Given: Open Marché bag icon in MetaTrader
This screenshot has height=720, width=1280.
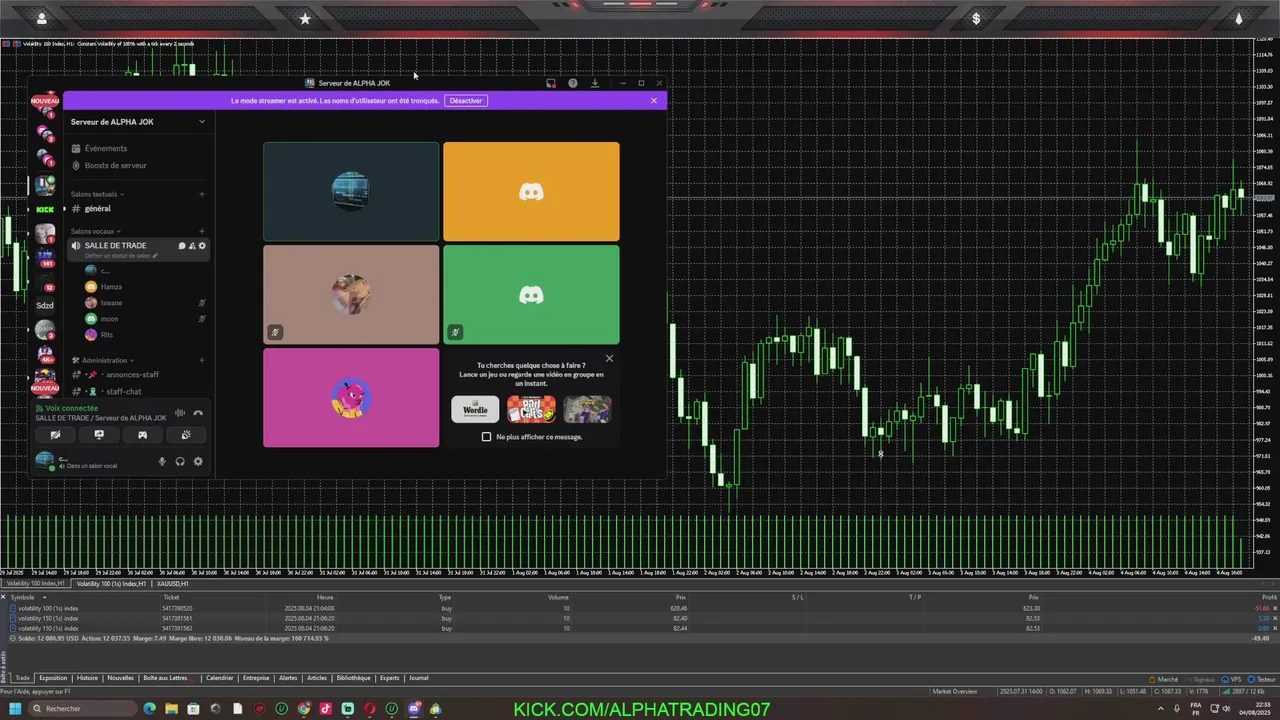Looking at the screenshot, I should [x=1163, y=679].
